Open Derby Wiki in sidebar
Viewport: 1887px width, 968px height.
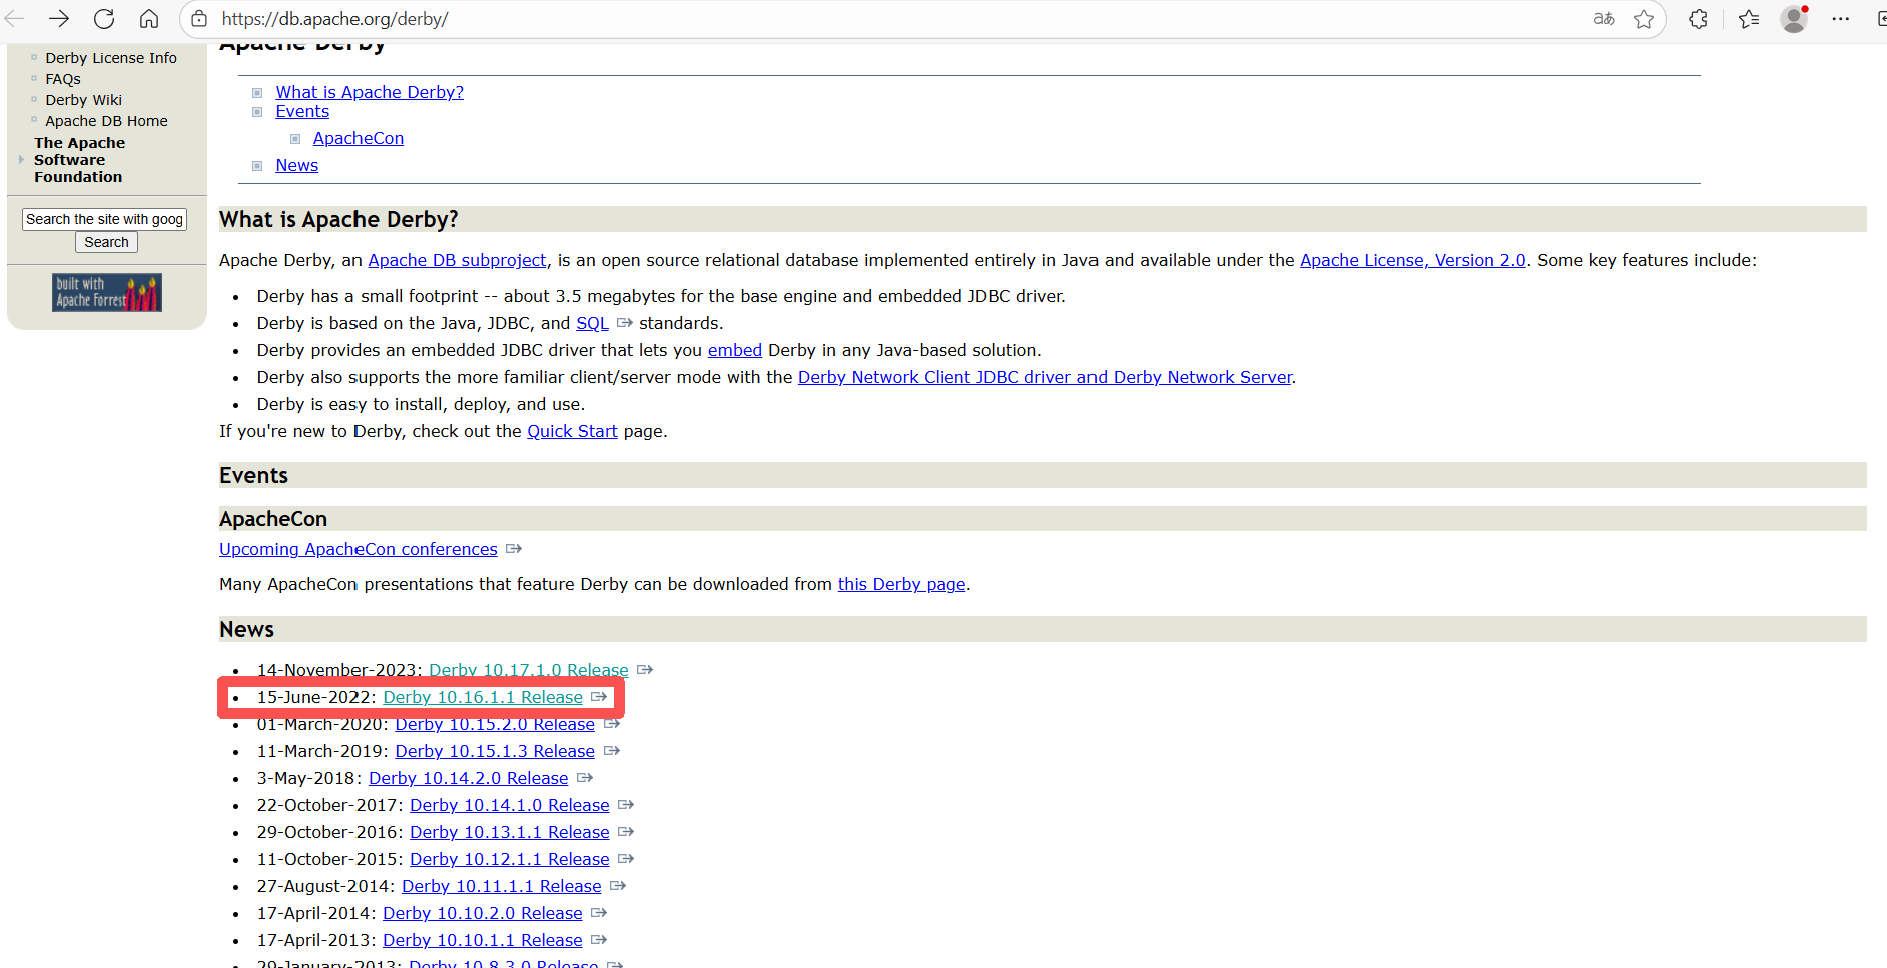(x=83, y=100)
